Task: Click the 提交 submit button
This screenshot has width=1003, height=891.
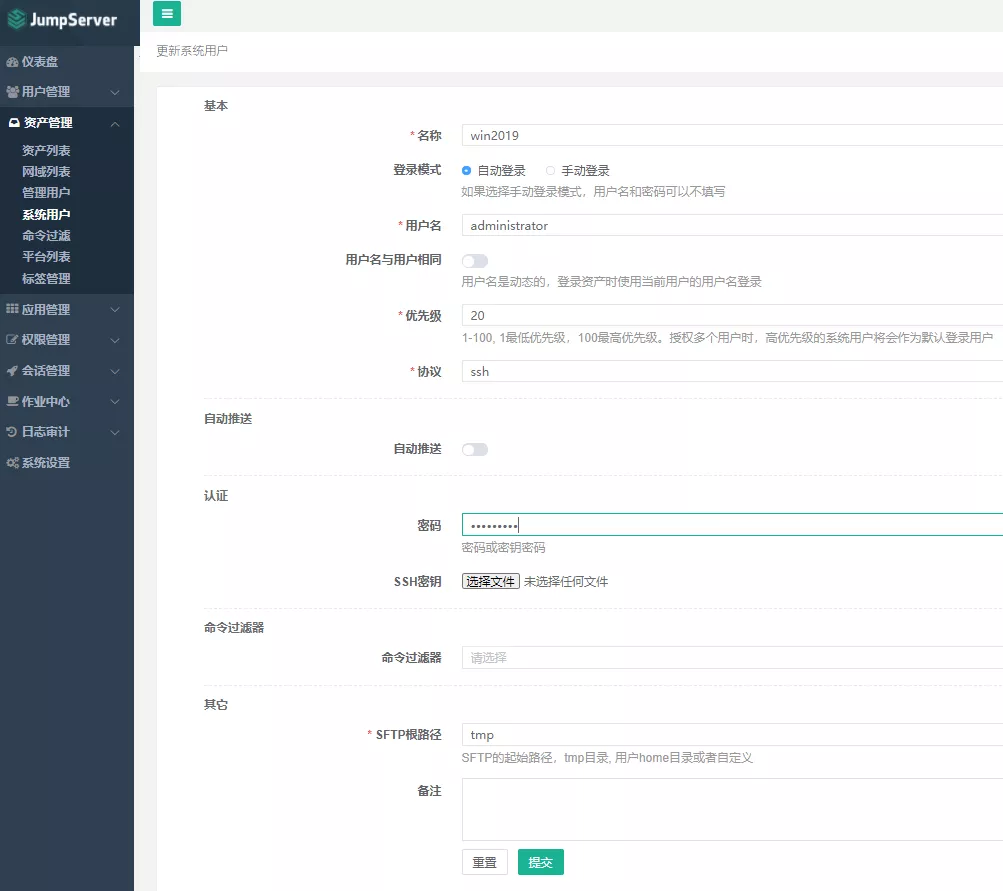Action: coord(540,862)
